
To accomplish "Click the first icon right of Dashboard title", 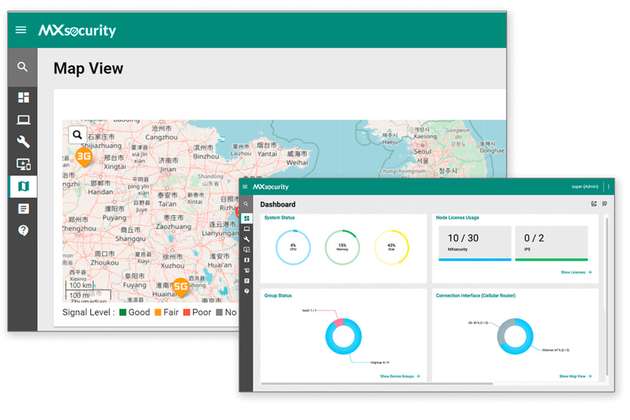I will pyautogui.click(x=594, y=204).
